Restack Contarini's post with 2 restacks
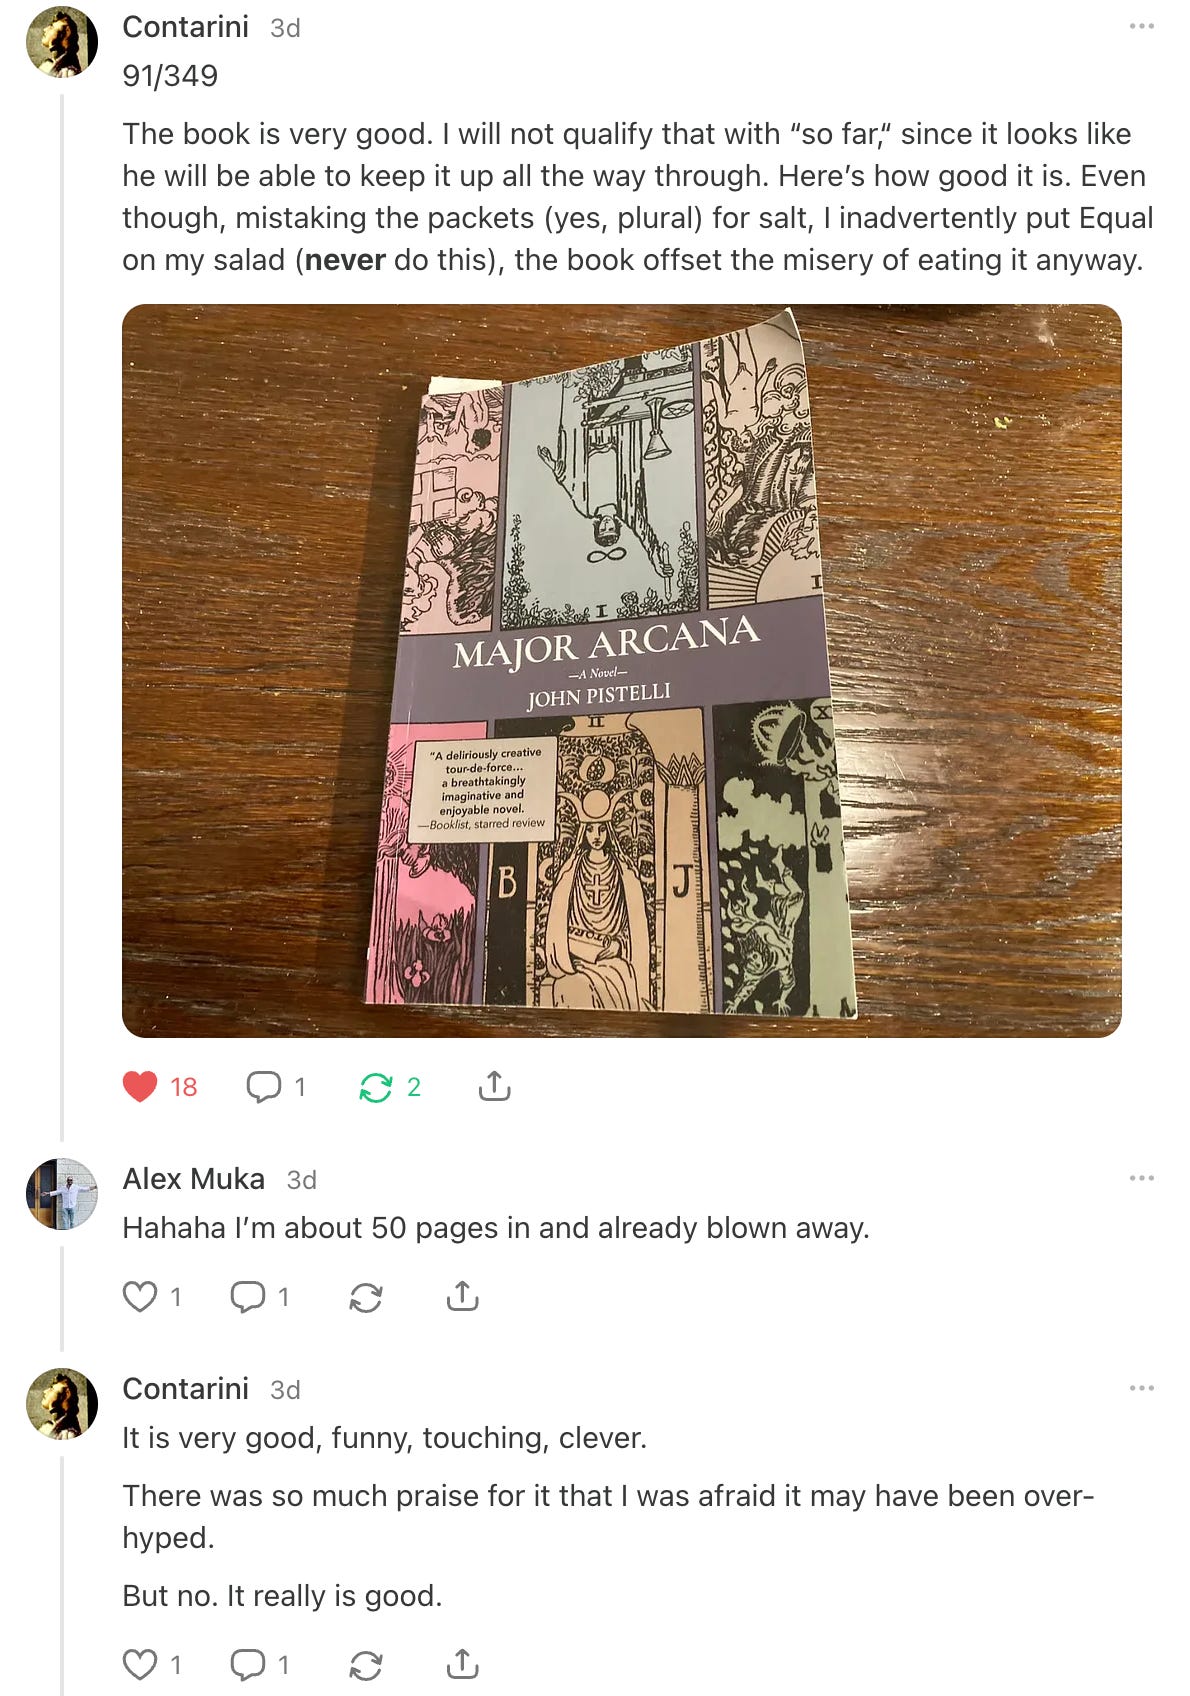 375,1087
